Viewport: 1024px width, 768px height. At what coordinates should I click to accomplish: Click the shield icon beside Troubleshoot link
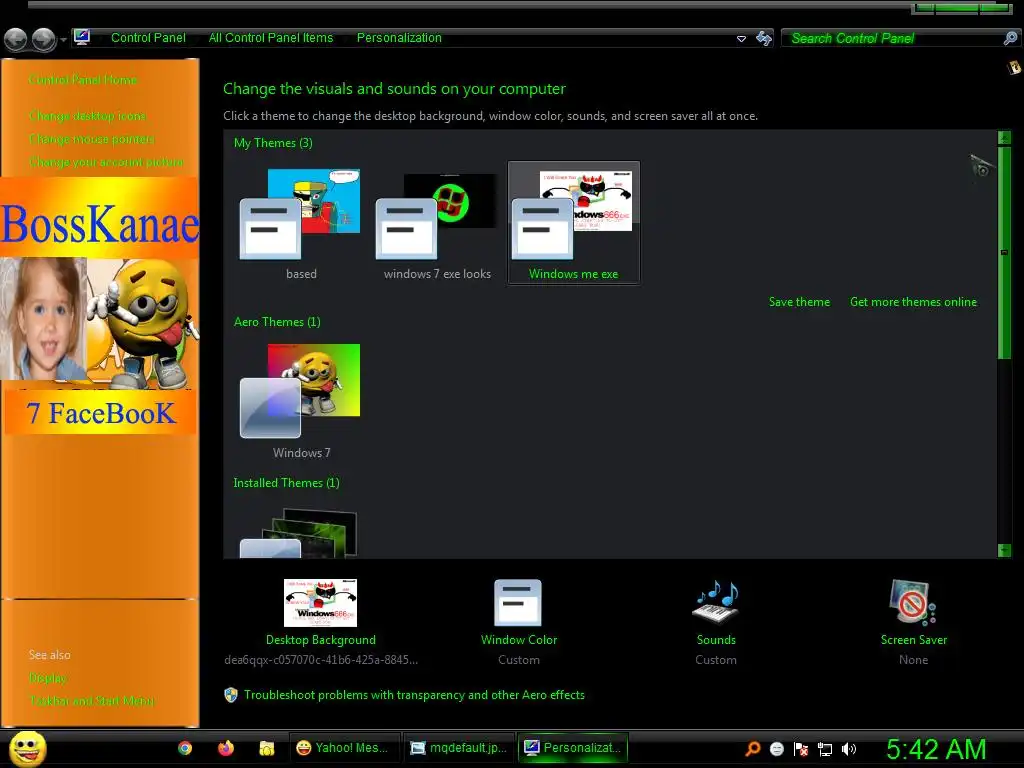231,695
